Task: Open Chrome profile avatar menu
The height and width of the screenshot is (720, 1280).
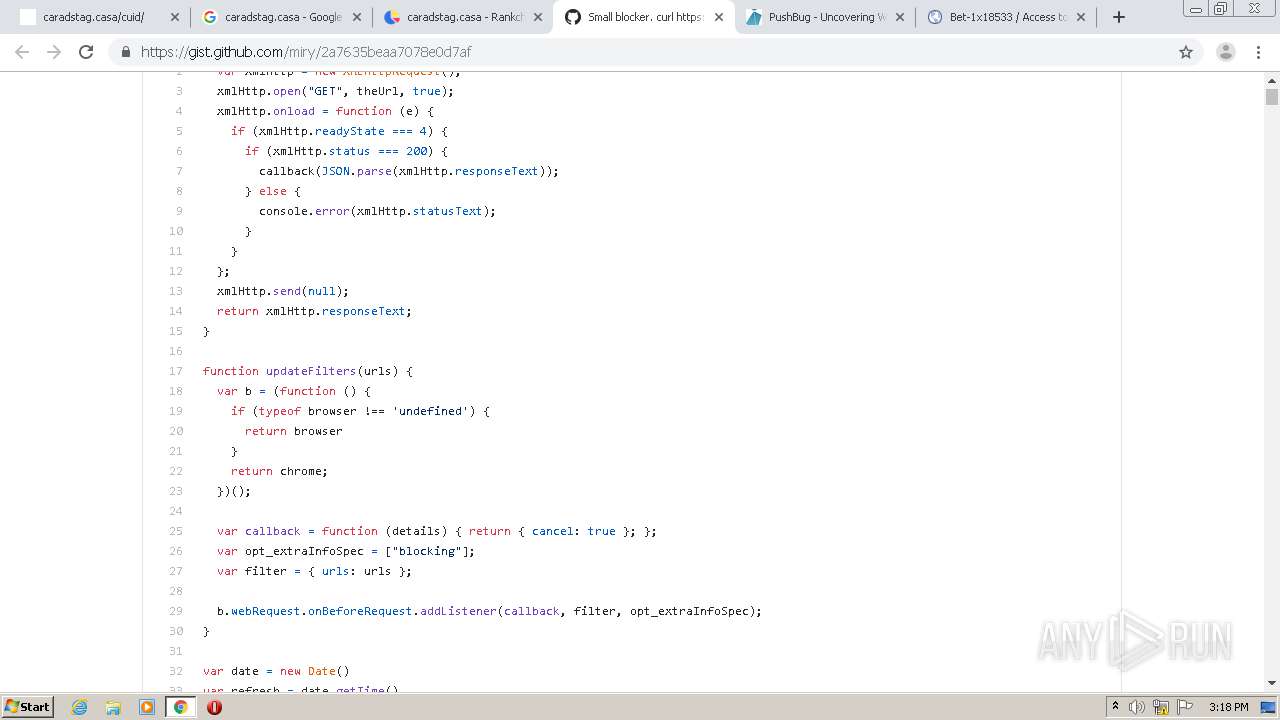Action: click(1225, 52)
